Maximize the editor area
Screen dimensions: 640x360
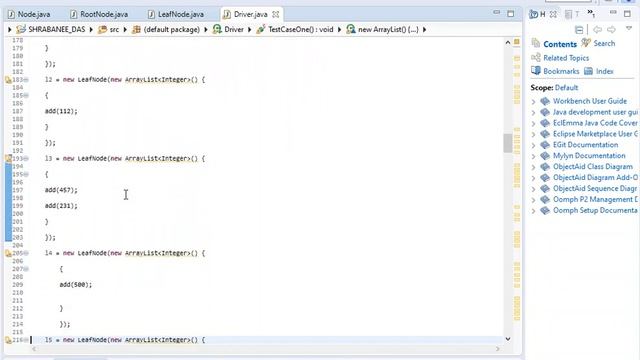(511, 13)
